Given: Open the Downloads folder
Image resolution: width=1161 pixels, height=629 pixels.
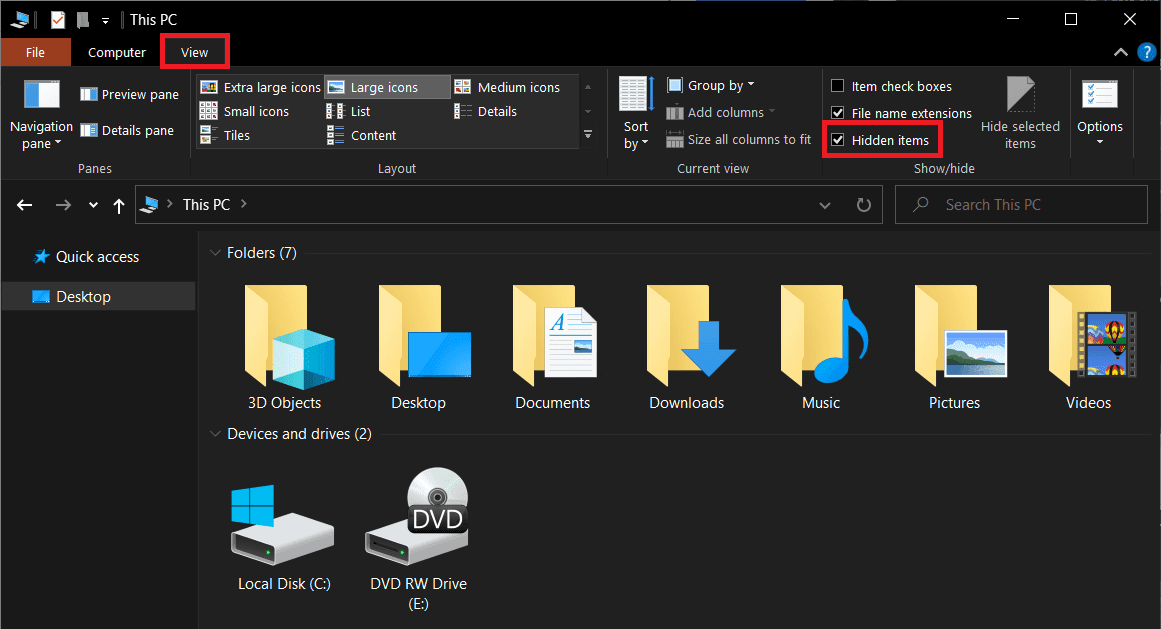Looking at the screenshot, I should pos(686,347).
